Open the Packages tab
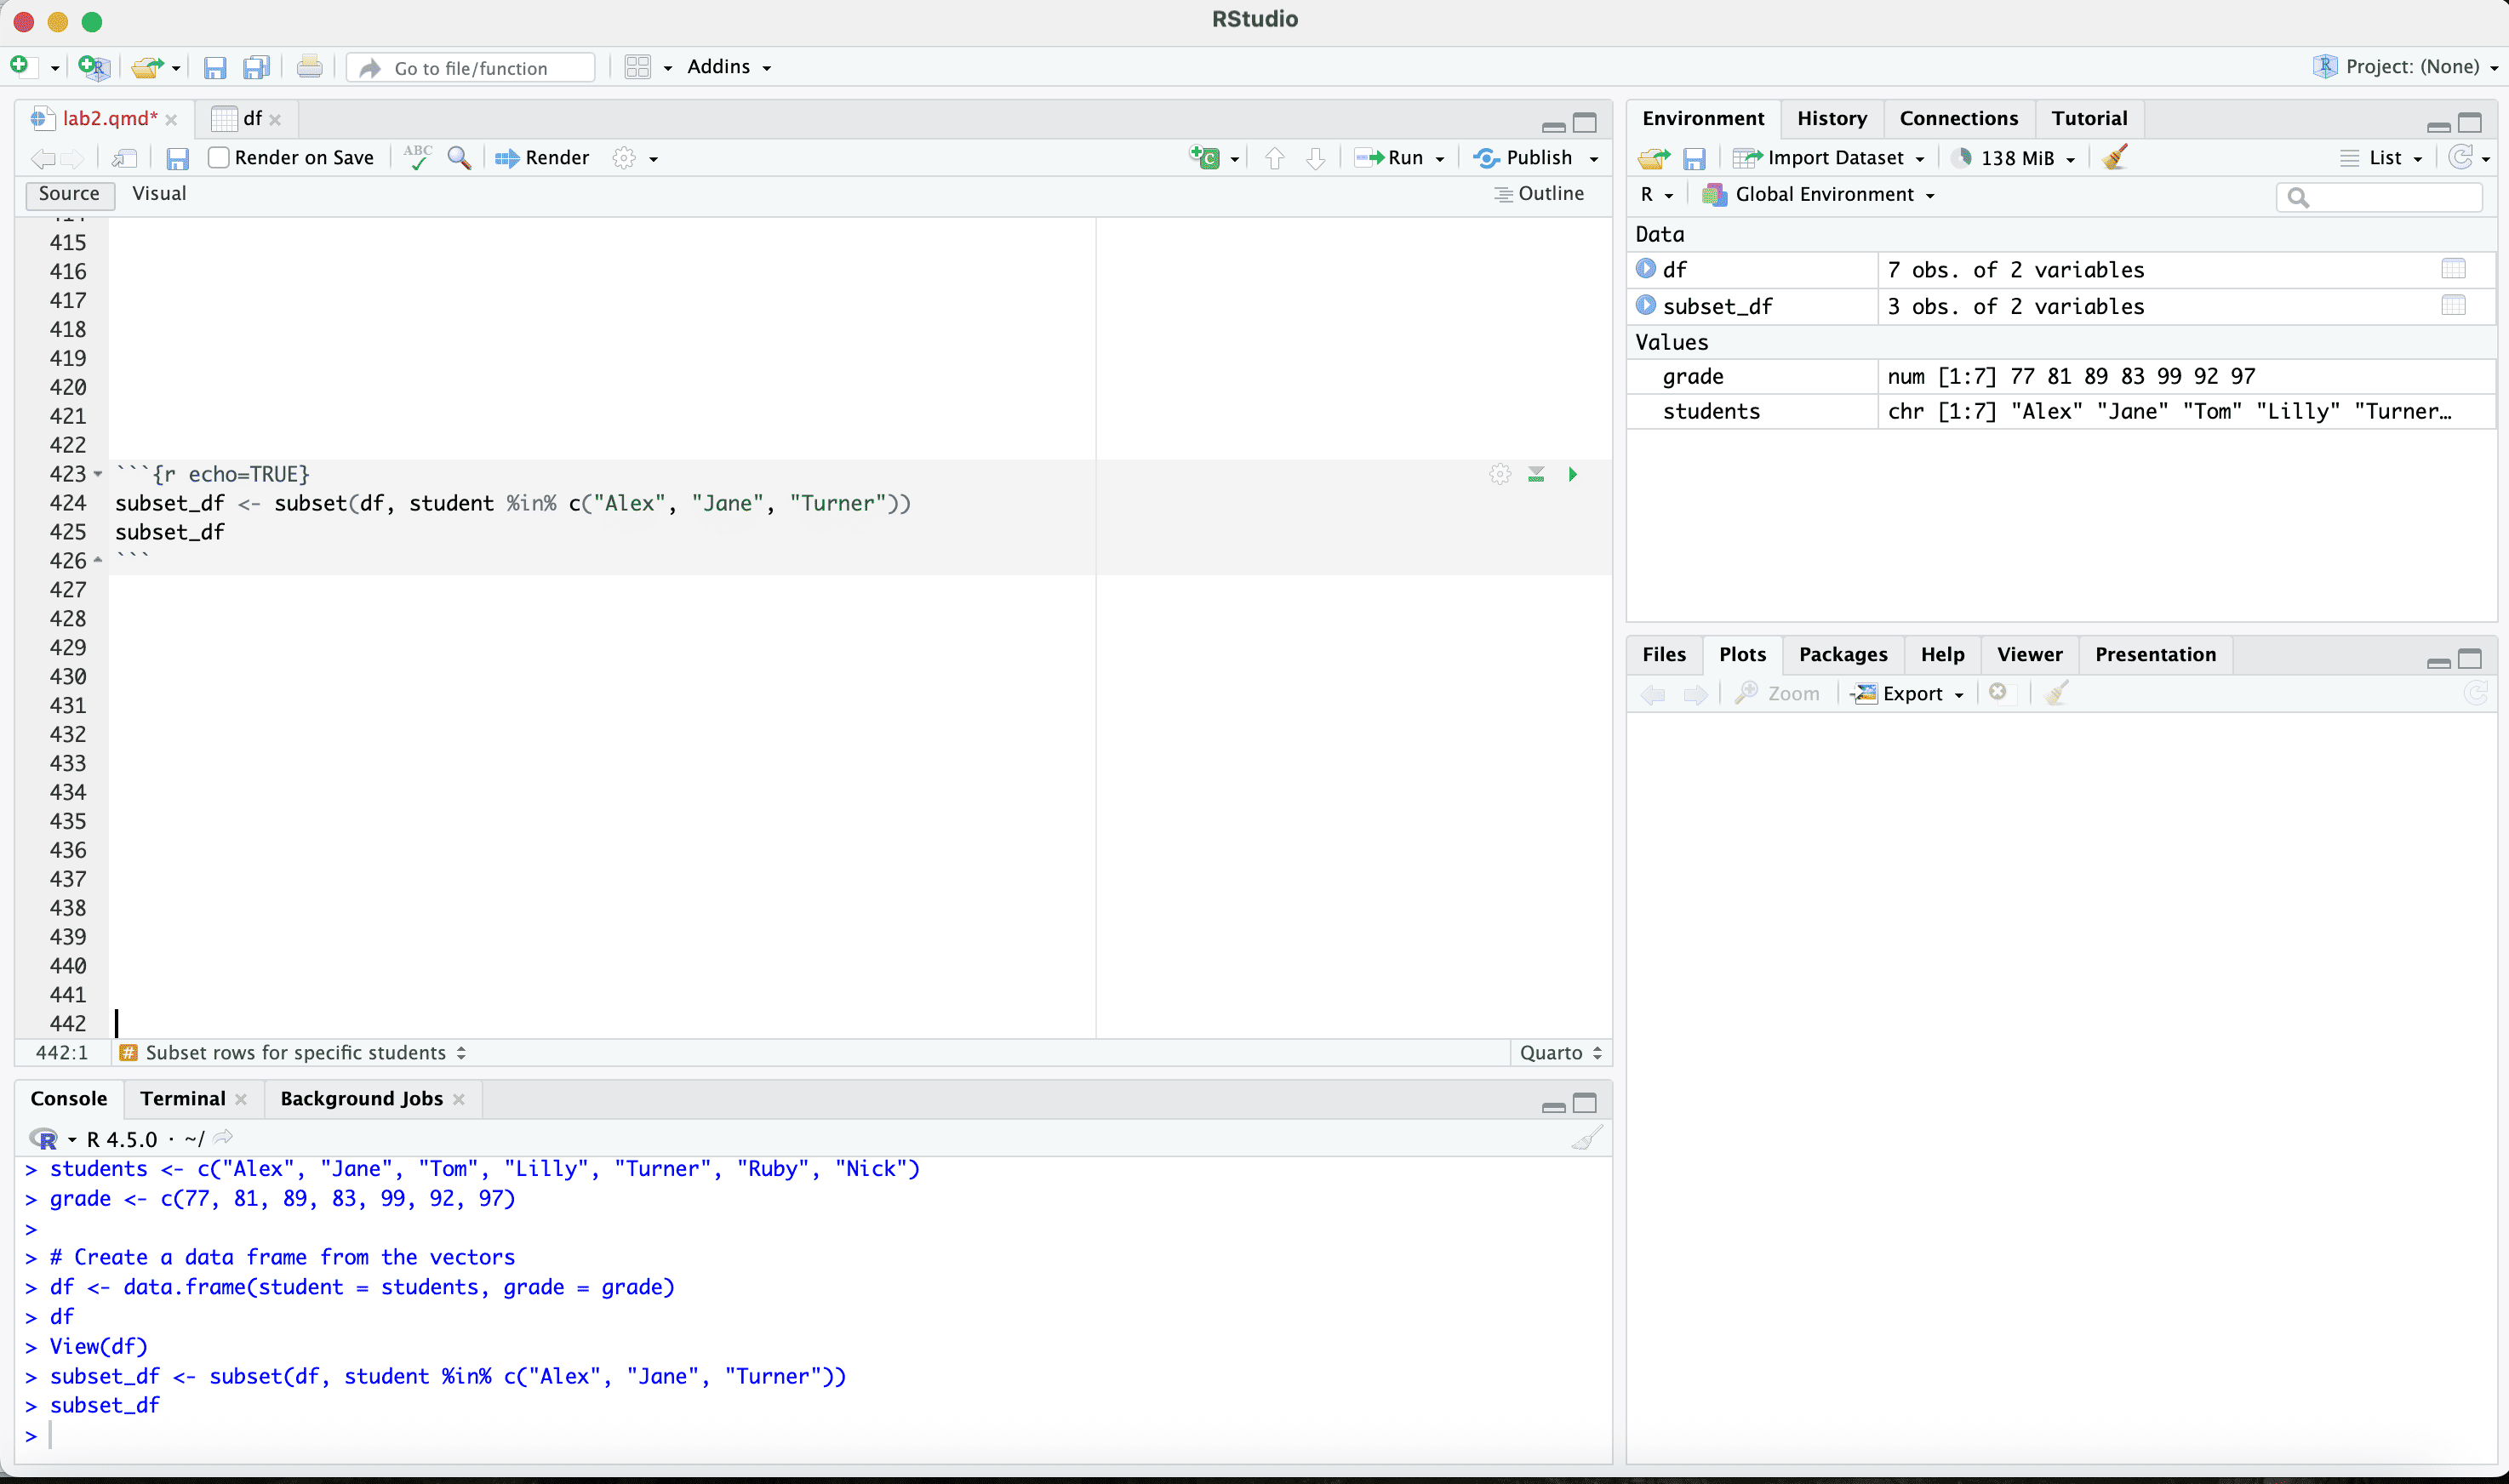The height and width of the screenshot is (1484, 2509). tap(1842, 654)
